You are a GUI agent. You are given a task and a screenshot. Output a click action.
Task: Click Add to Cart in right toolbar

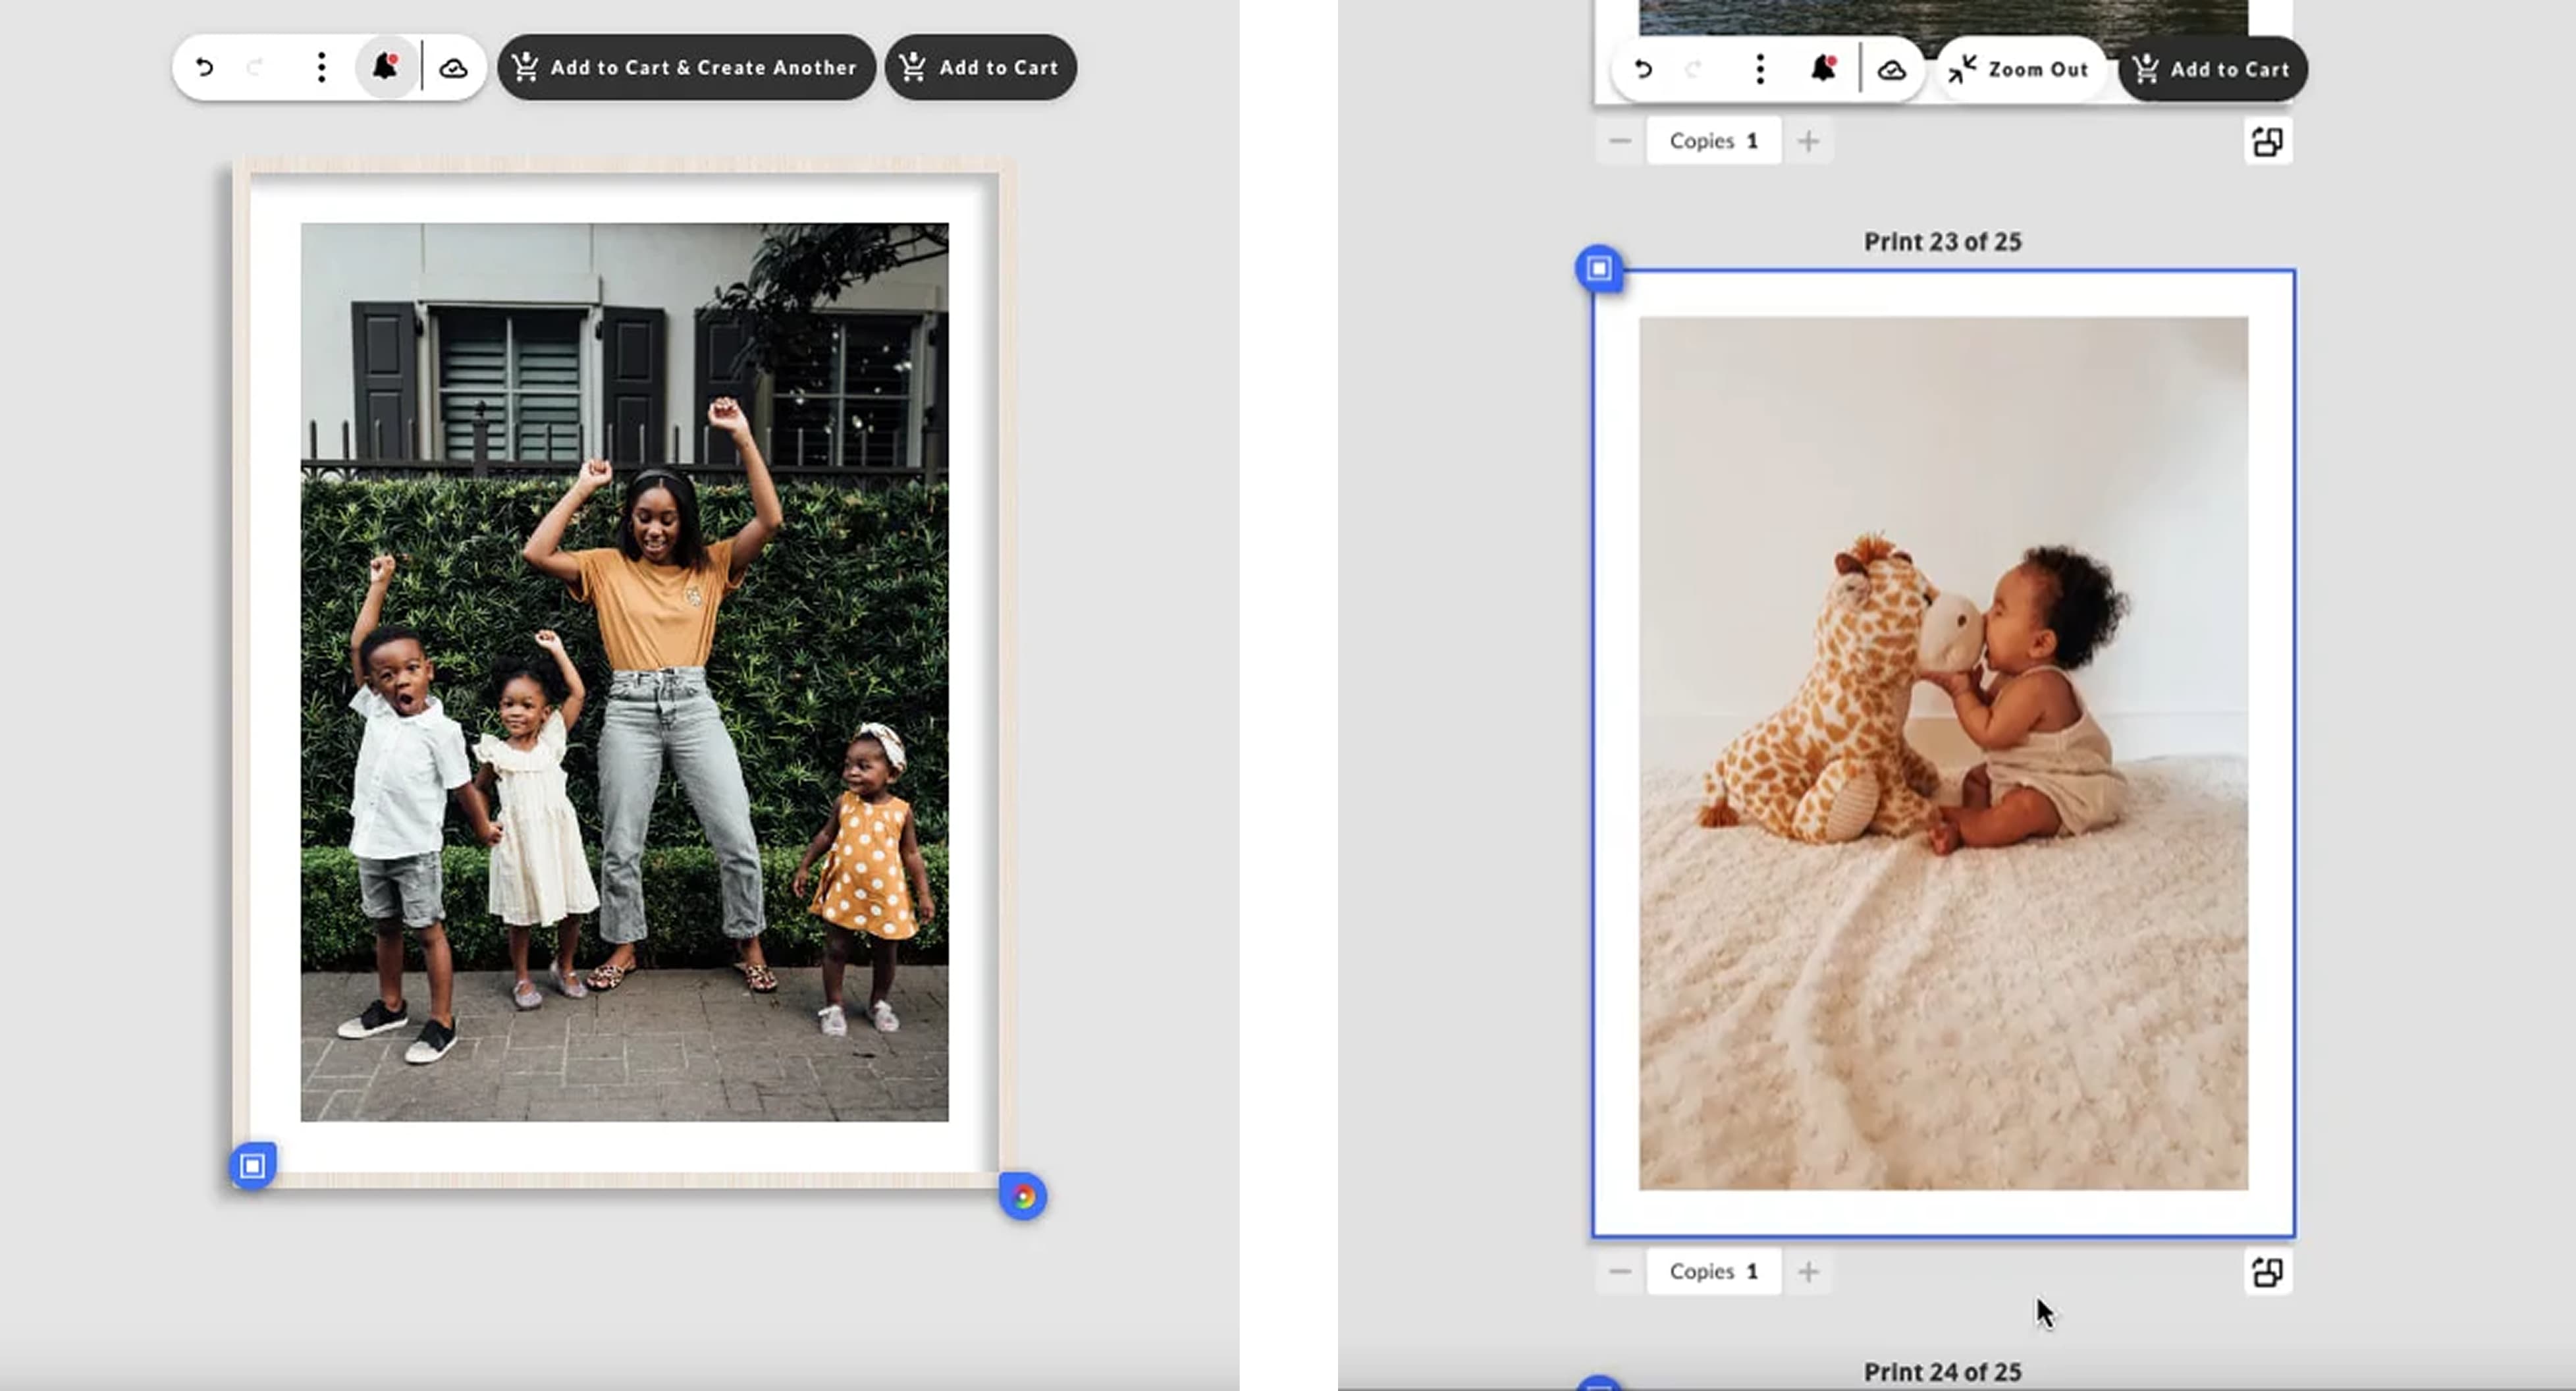pyautogui.click(x=2212, y=70)
